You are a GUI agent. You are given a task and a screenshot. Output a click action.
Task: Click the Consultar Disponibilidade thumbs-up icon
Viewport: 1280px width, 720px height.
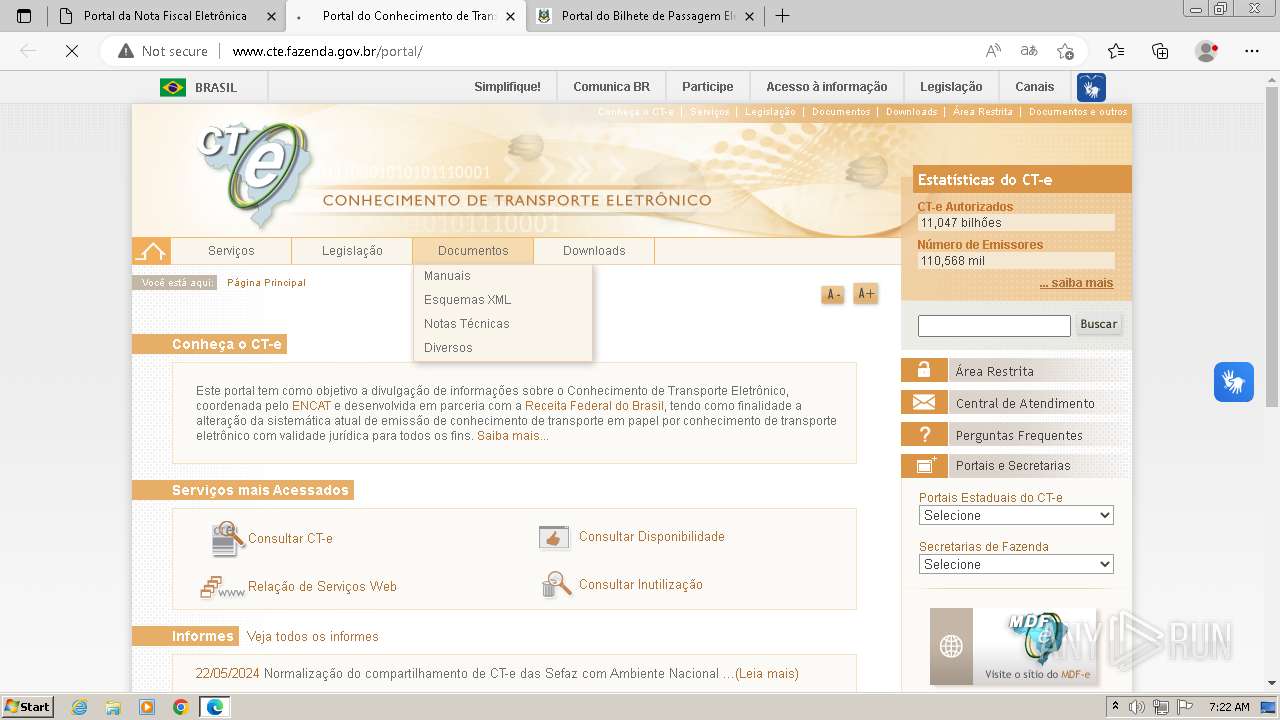point(554,537)
